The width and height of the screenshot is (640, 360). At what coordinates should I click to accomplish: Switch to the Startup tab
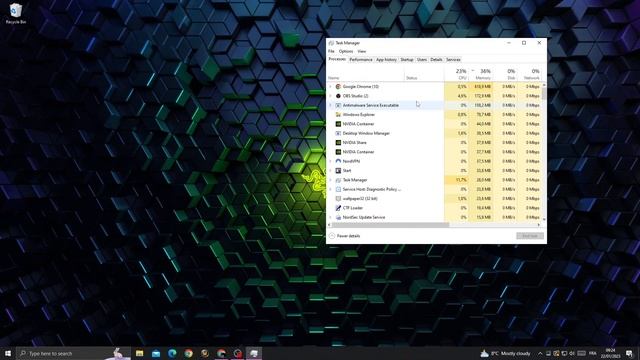pos(407,60)
